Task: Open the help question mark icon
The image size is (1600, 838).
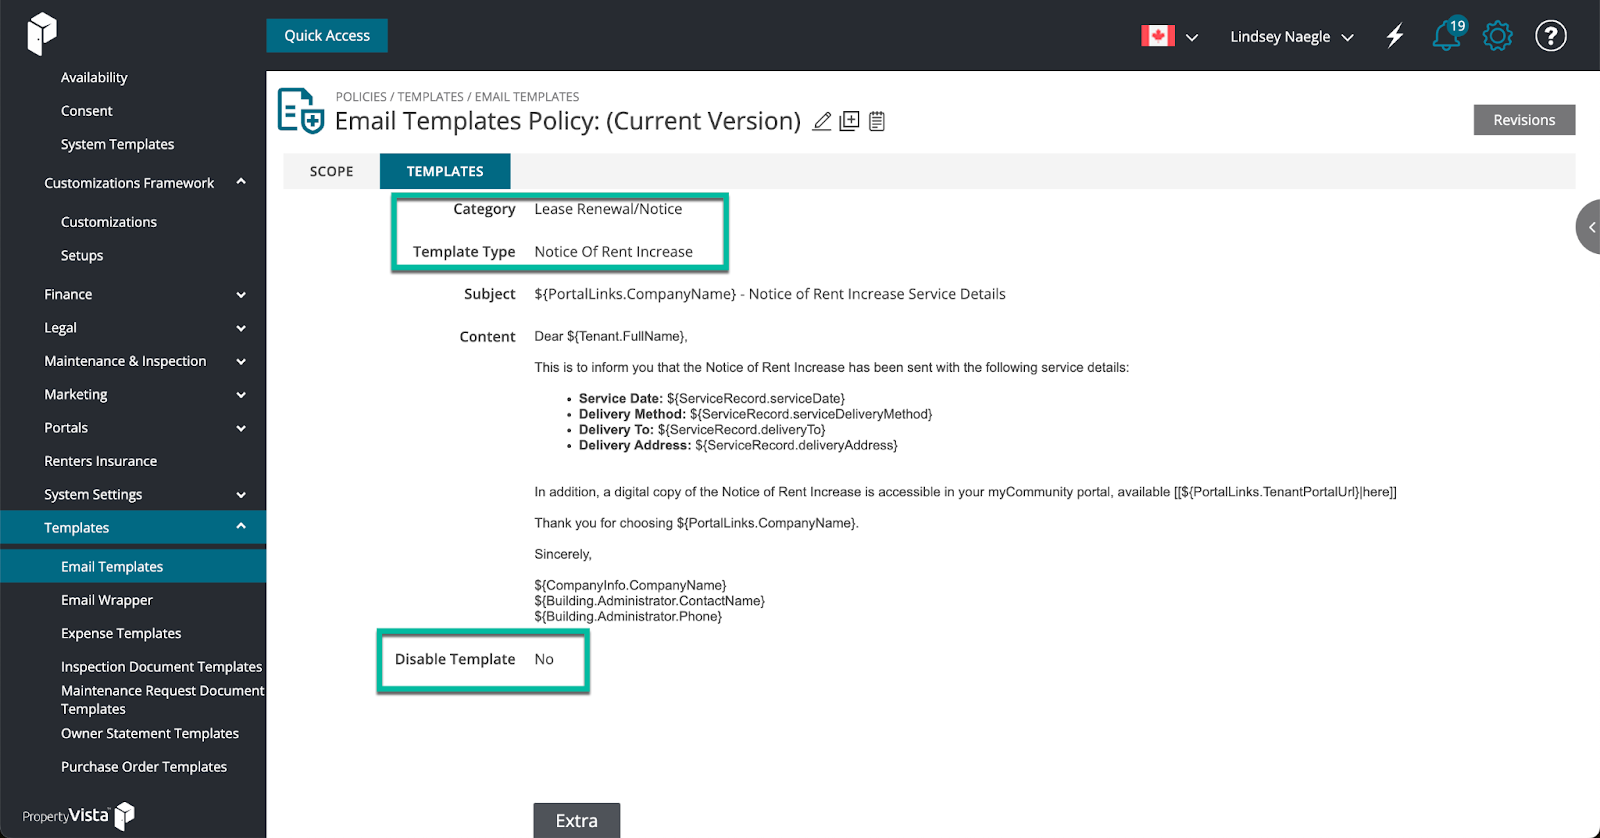Action: click(x=1550, y=36)
